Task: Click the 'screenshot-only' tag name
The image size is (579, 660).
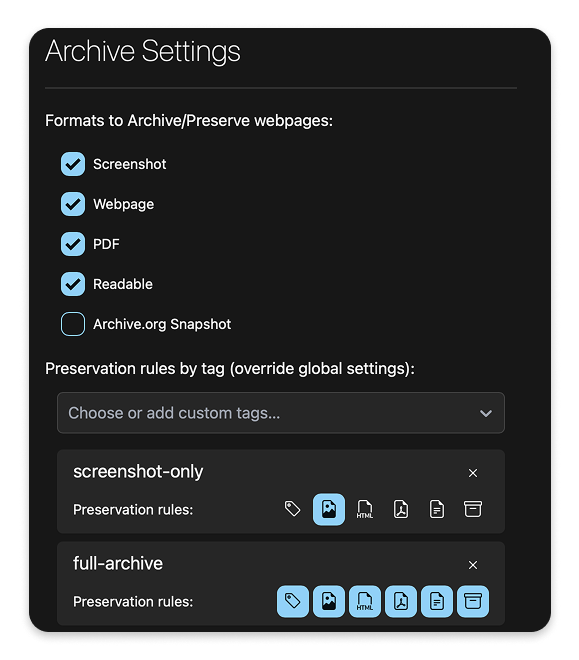Action: pos(138,472)
